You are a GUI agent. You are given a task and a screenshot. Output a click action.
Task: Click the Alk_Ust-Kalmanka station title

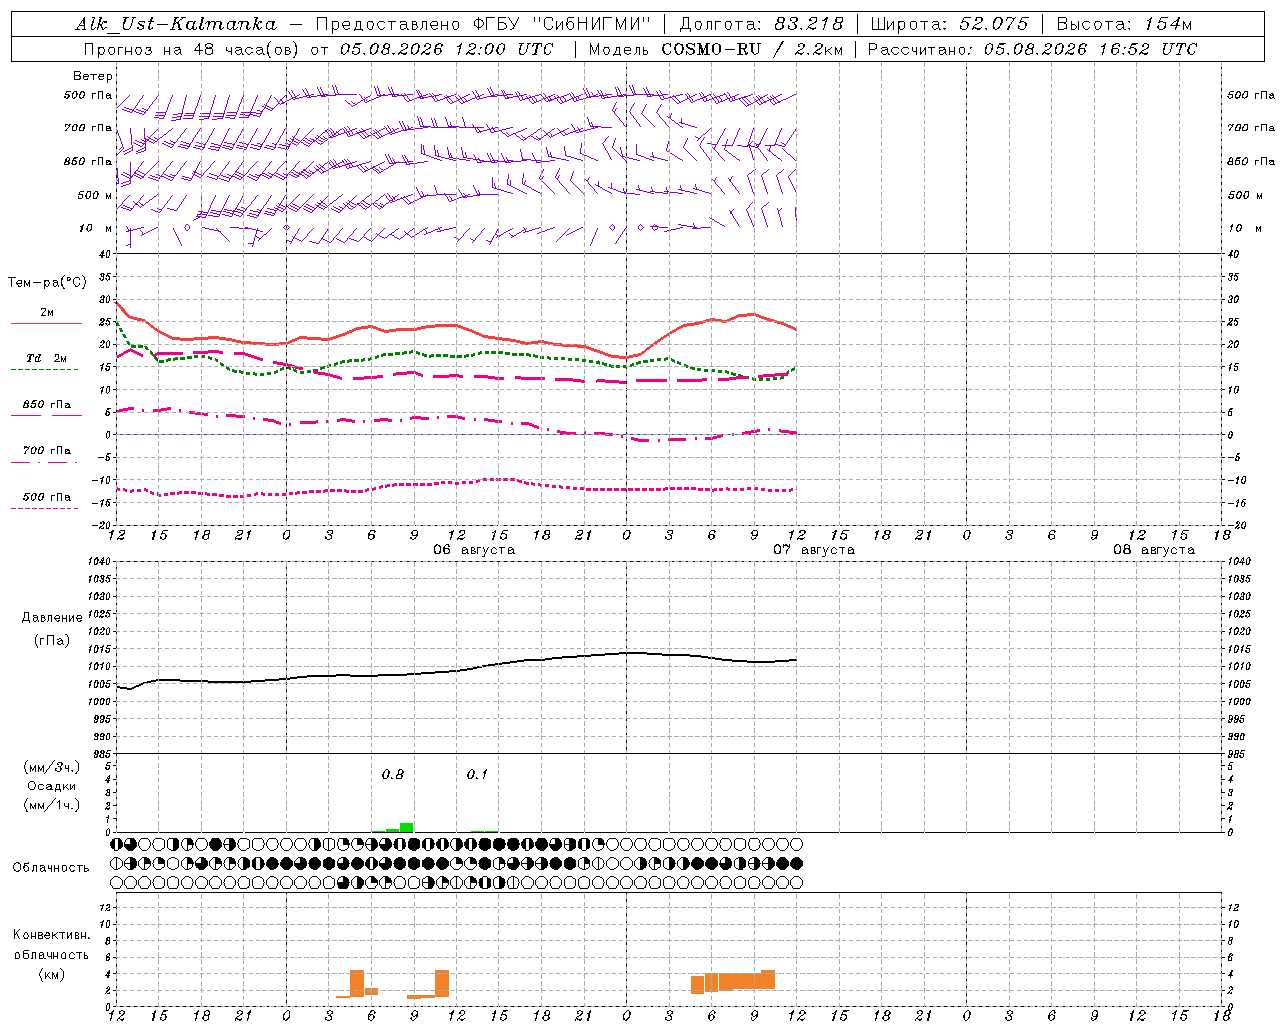176,24
